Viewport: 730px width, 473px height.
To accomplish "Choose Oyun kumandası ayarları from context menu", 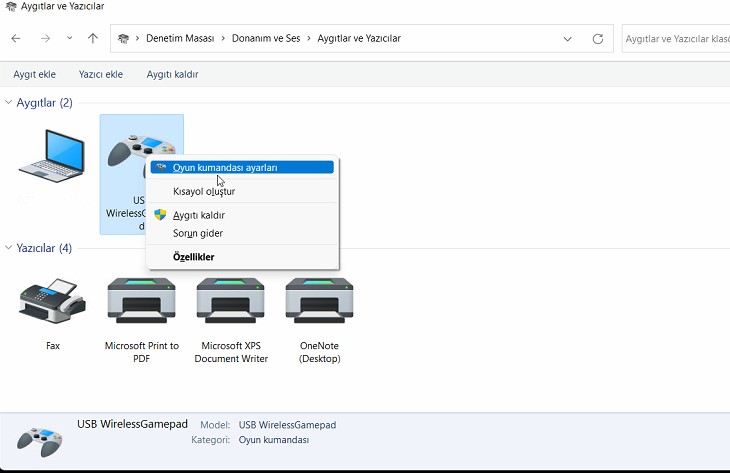I will (225, 168).
